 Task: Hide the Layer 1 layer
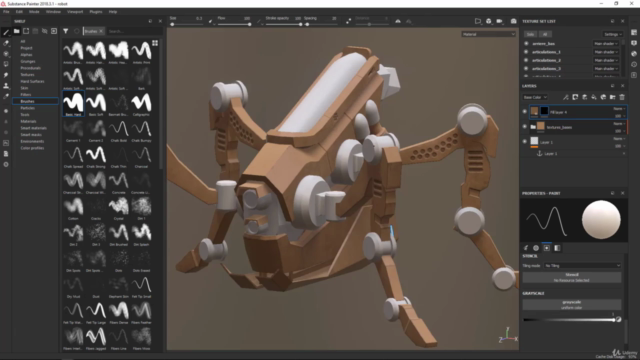[x=525, y=142]
